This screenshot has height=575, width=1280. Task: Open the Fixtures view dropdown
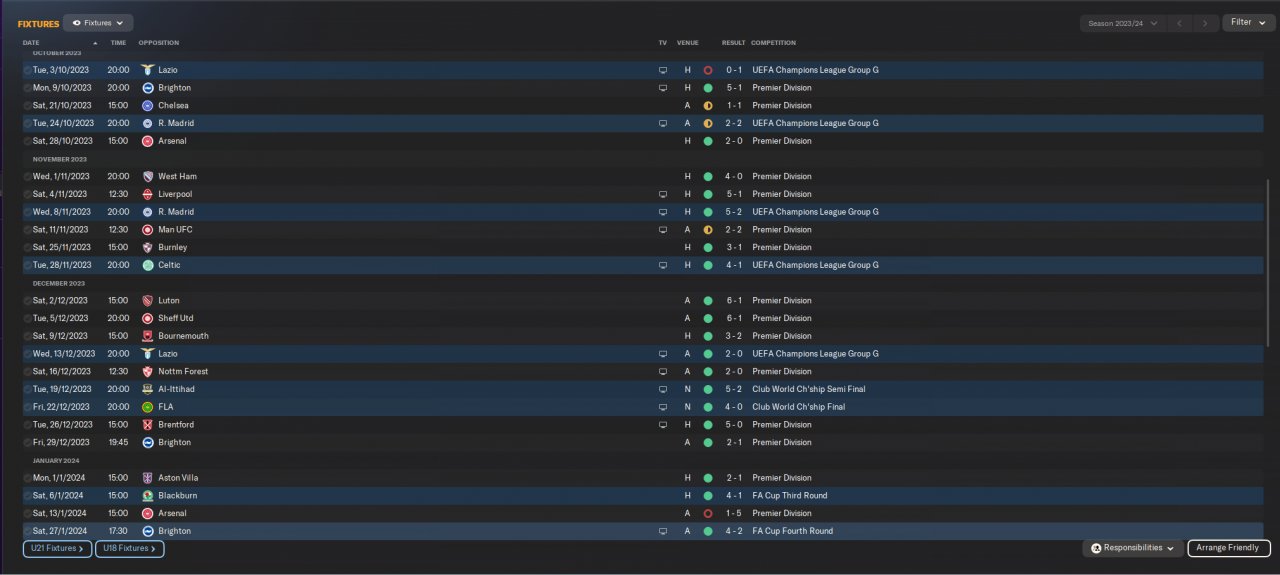pyautogui.click(x=98, y=22)
